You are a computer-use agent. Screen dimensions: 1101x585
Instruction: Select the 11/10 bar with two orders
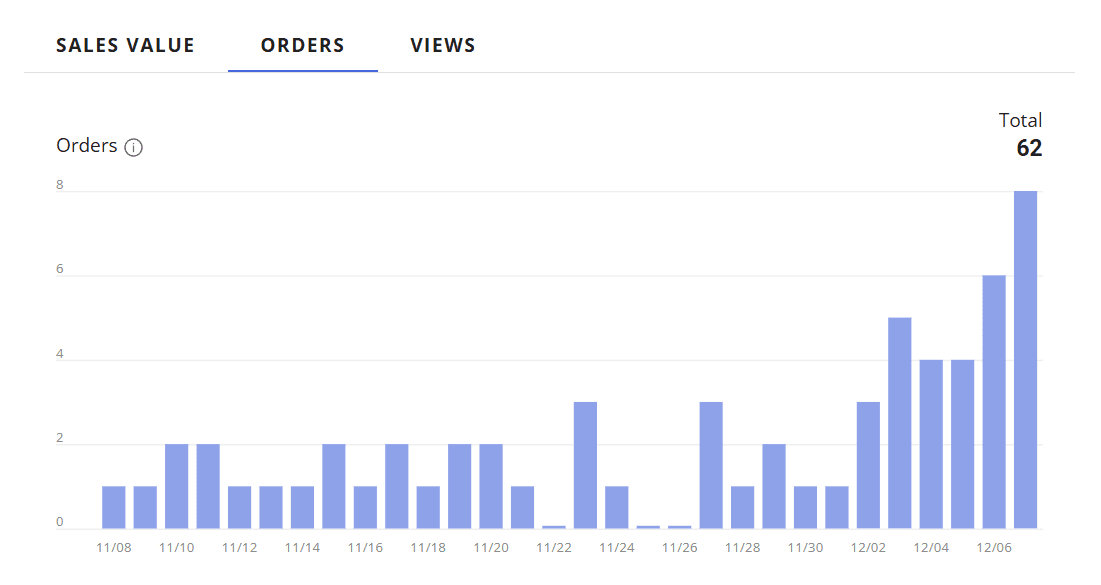pyautogui.click(x=177, y=486)
